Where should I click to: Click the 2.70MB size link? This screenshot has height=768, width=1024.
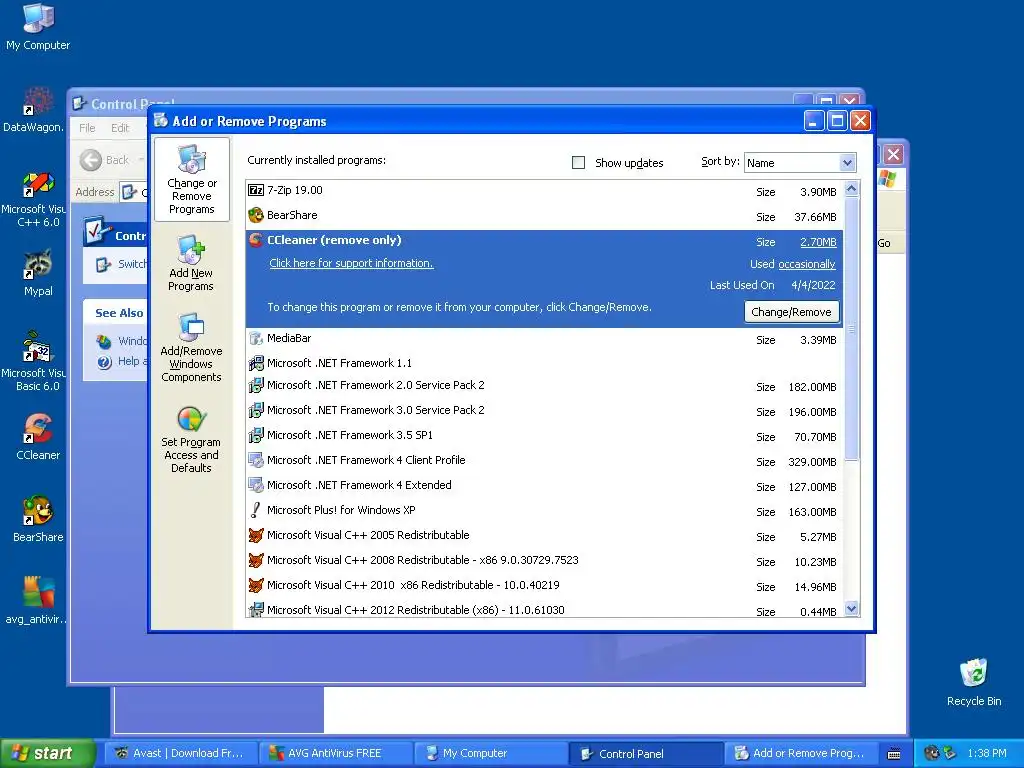click(818, 242)
